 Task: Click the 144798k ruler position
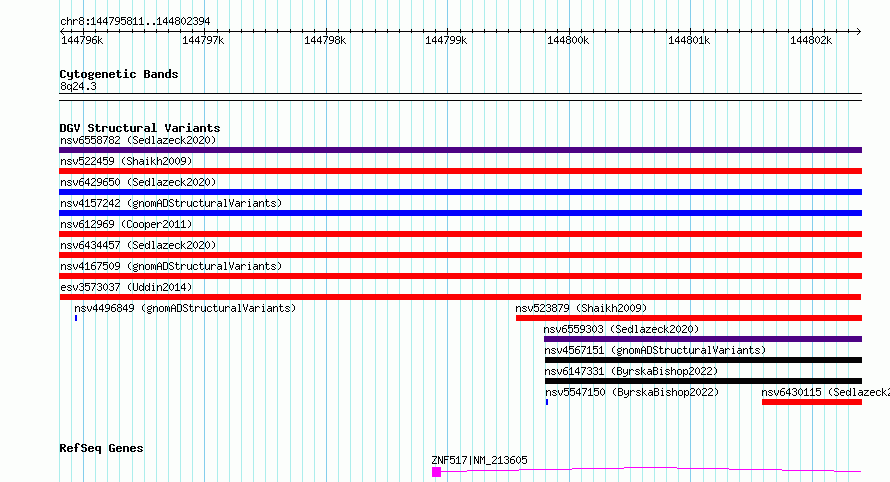pyautogui.click(x=325, y=40)
